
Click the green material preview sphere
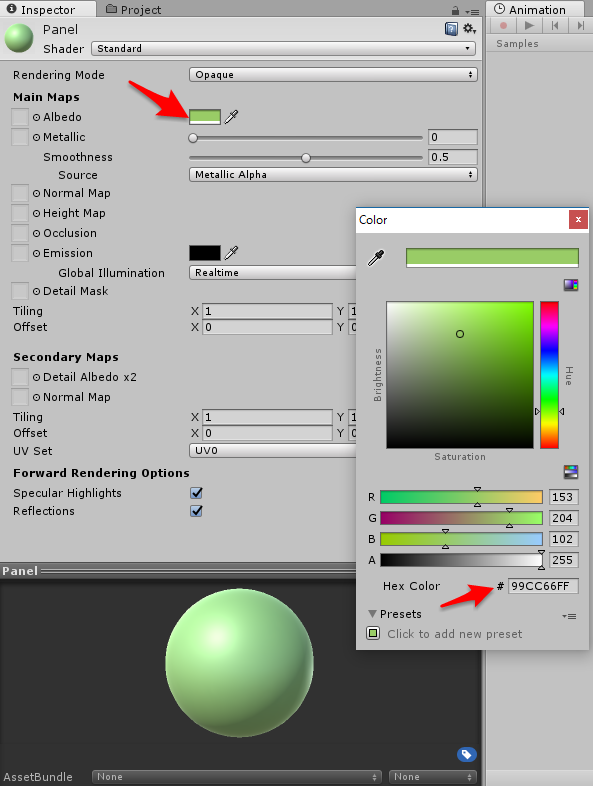pos(240,663)
